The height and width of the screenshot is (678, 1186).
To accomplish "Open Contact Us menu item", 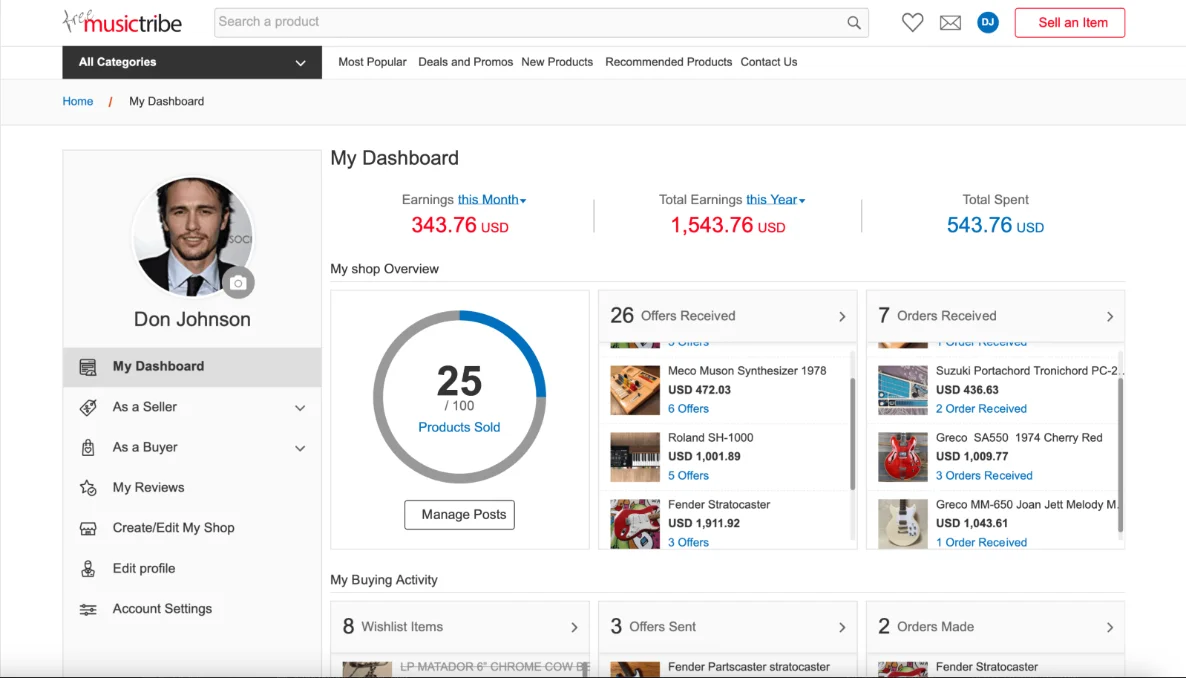I will (768, 62).
